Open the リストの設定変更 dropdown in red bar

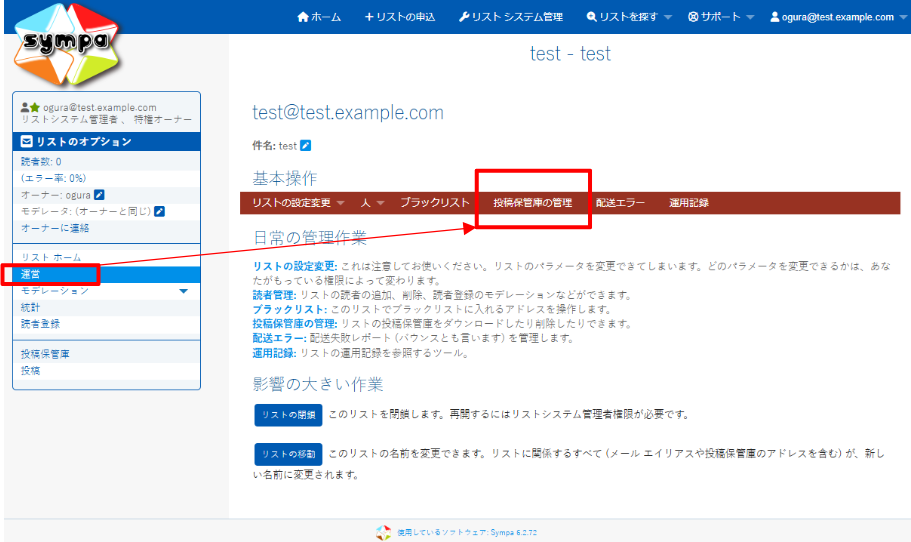[x=298, y=203]
